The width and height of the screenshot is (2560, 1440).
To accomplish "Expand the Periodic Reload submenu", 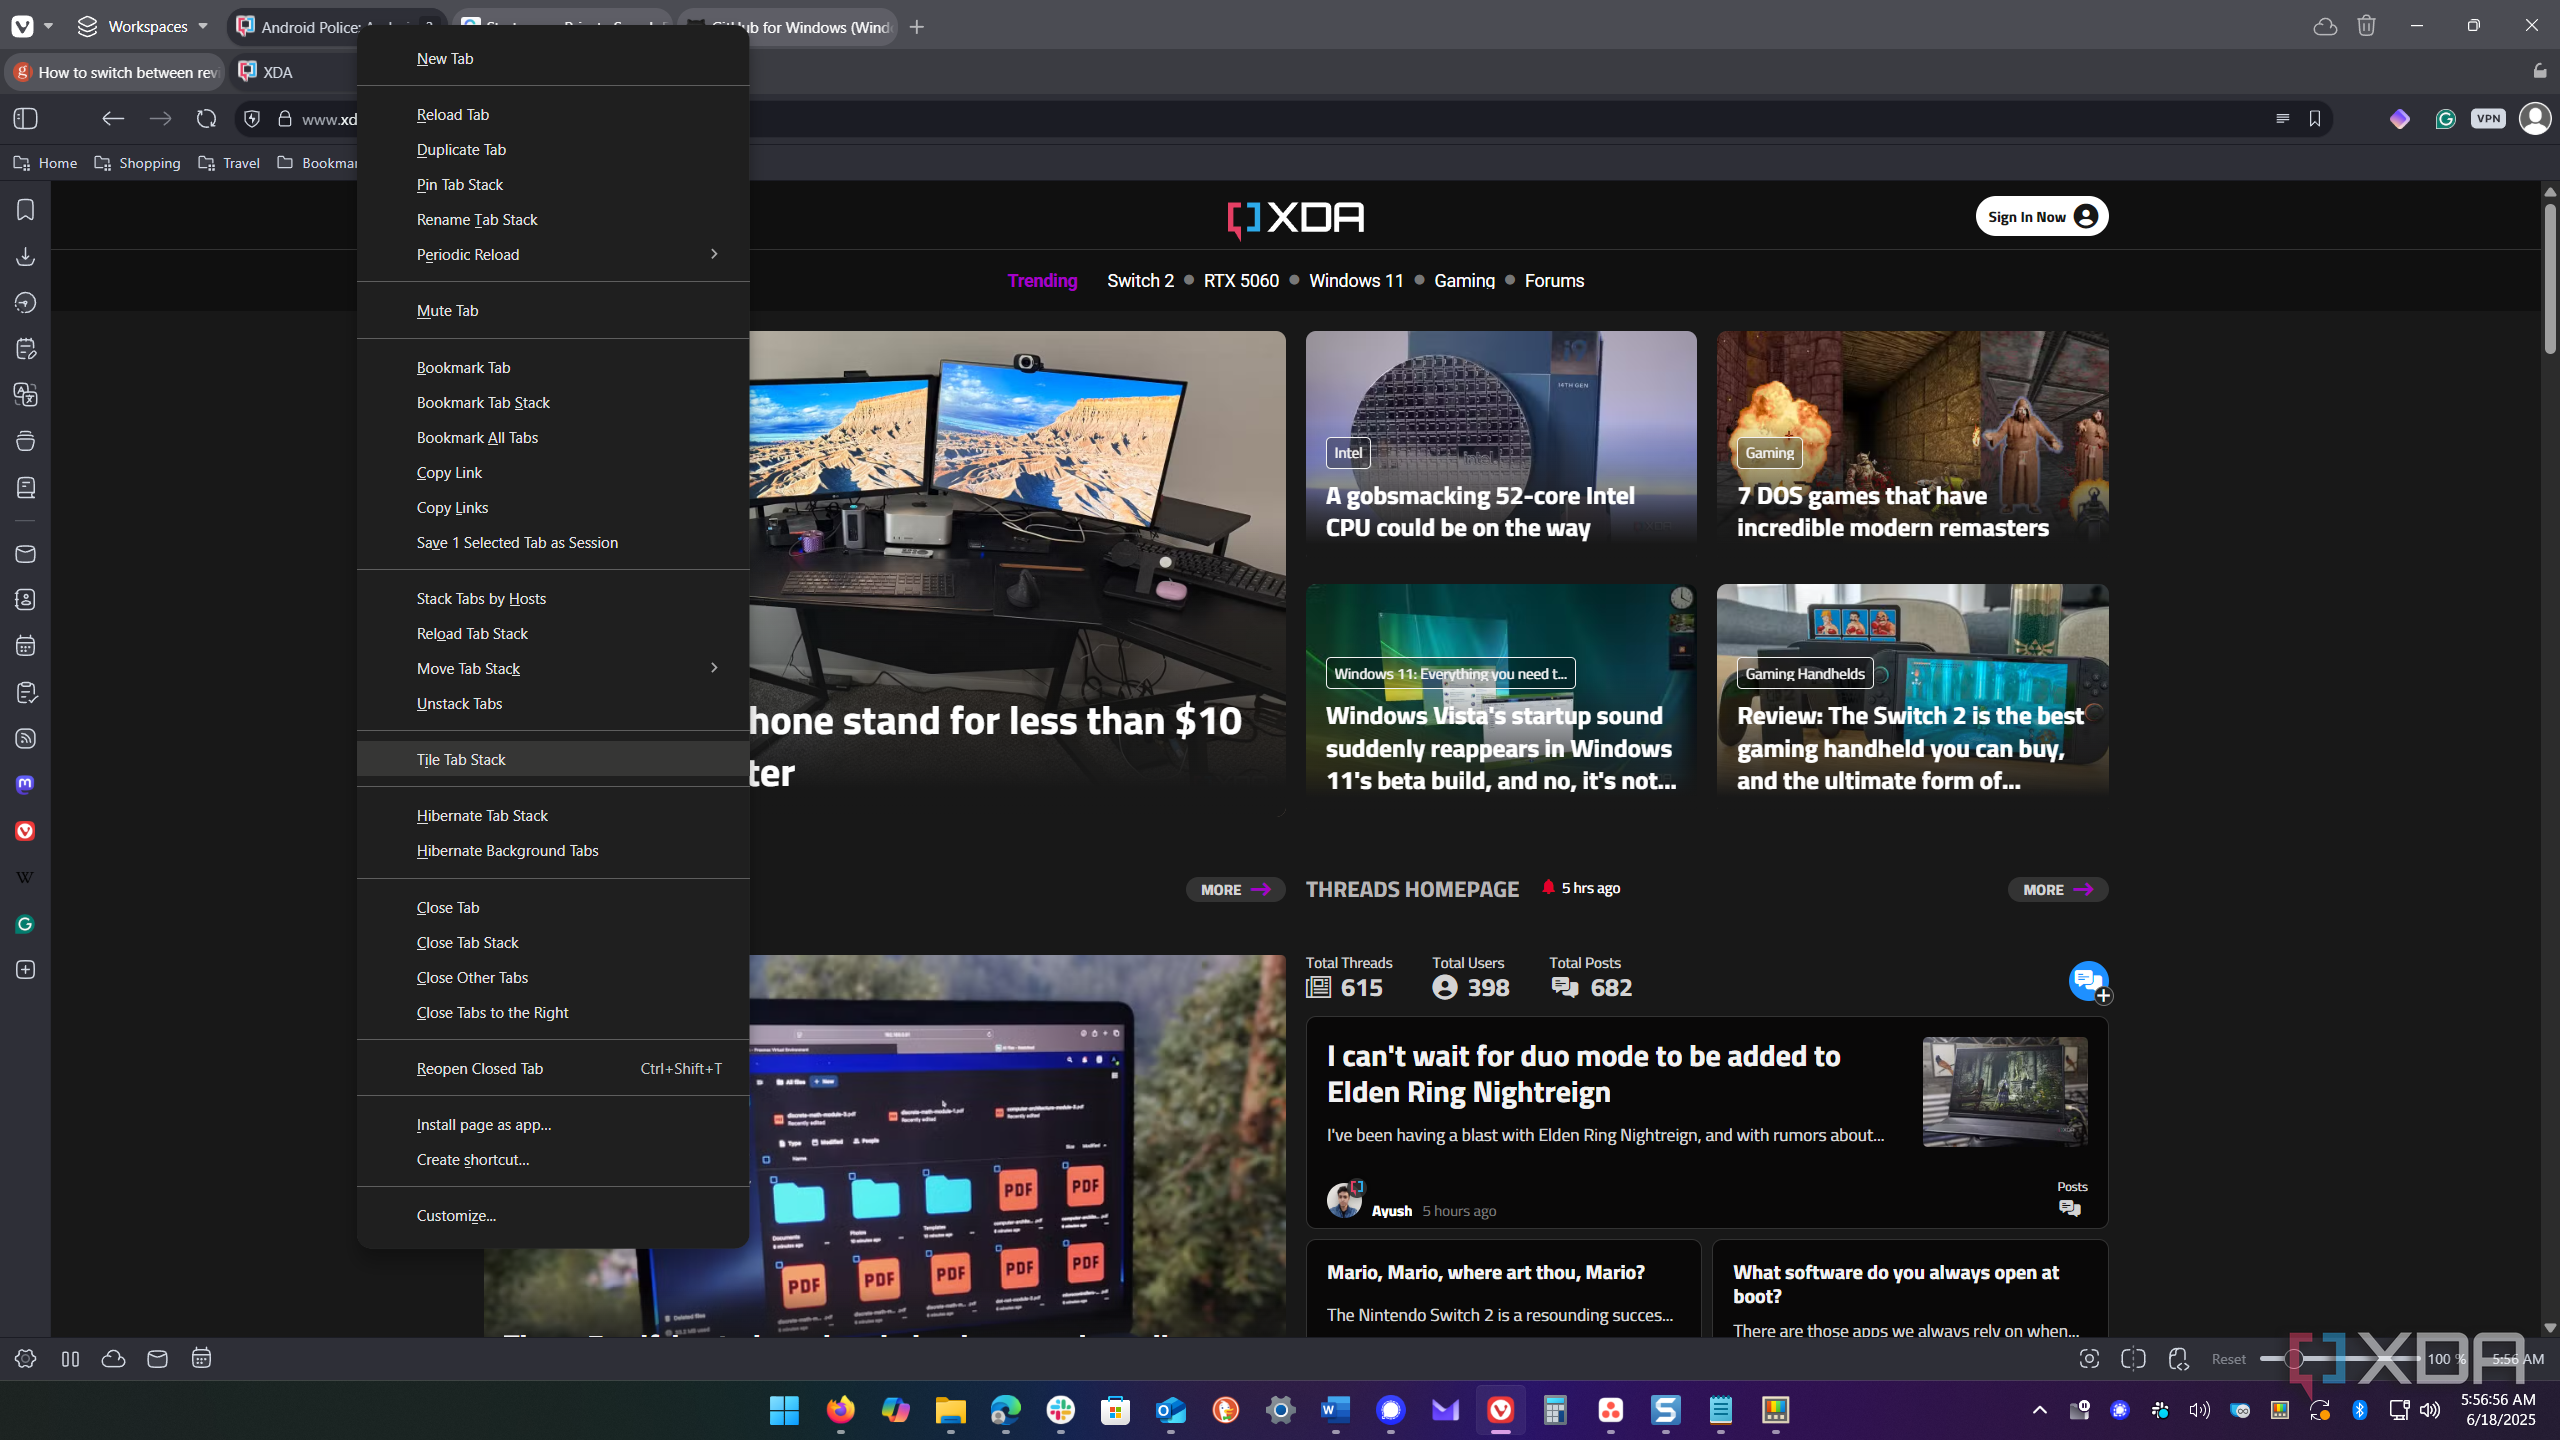I will tap(553, 254).
